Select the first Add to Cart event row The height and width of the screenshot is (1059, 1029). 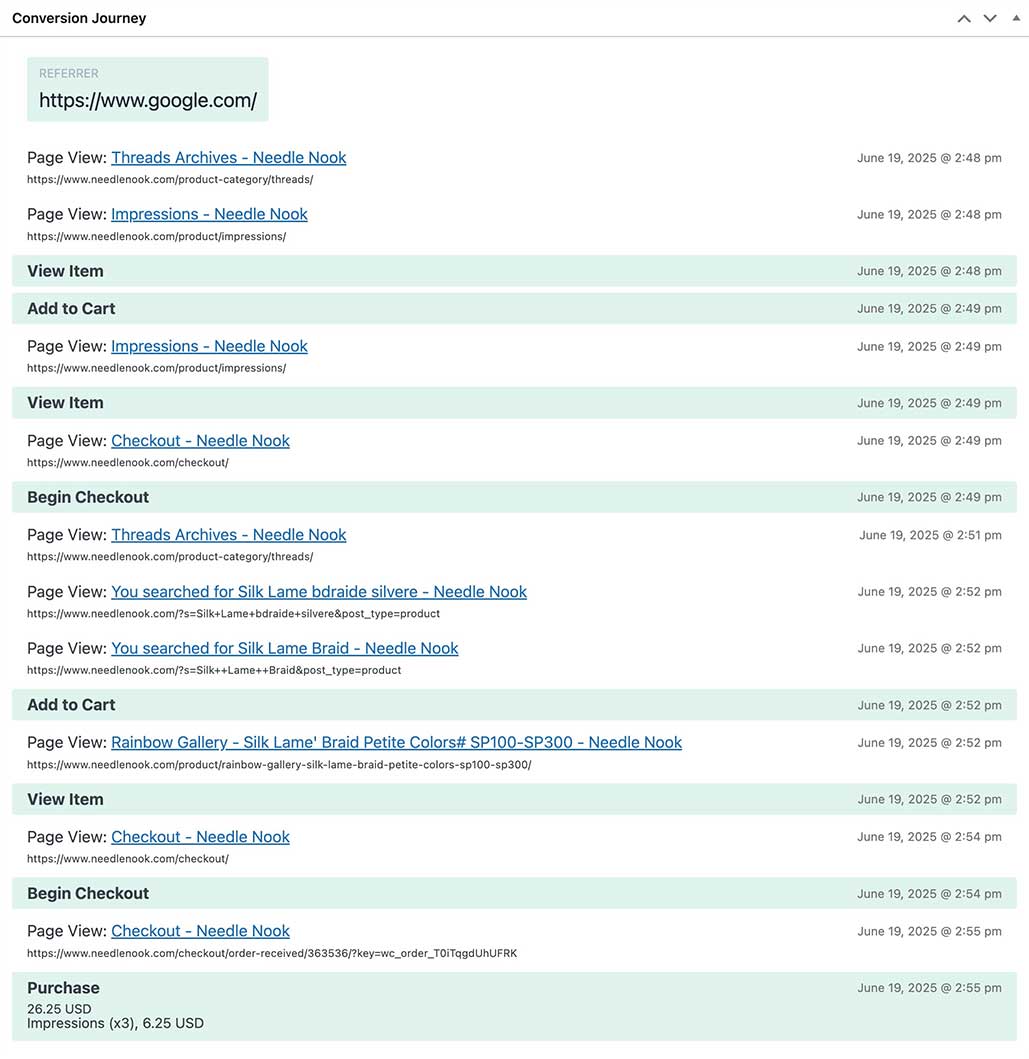514,308
